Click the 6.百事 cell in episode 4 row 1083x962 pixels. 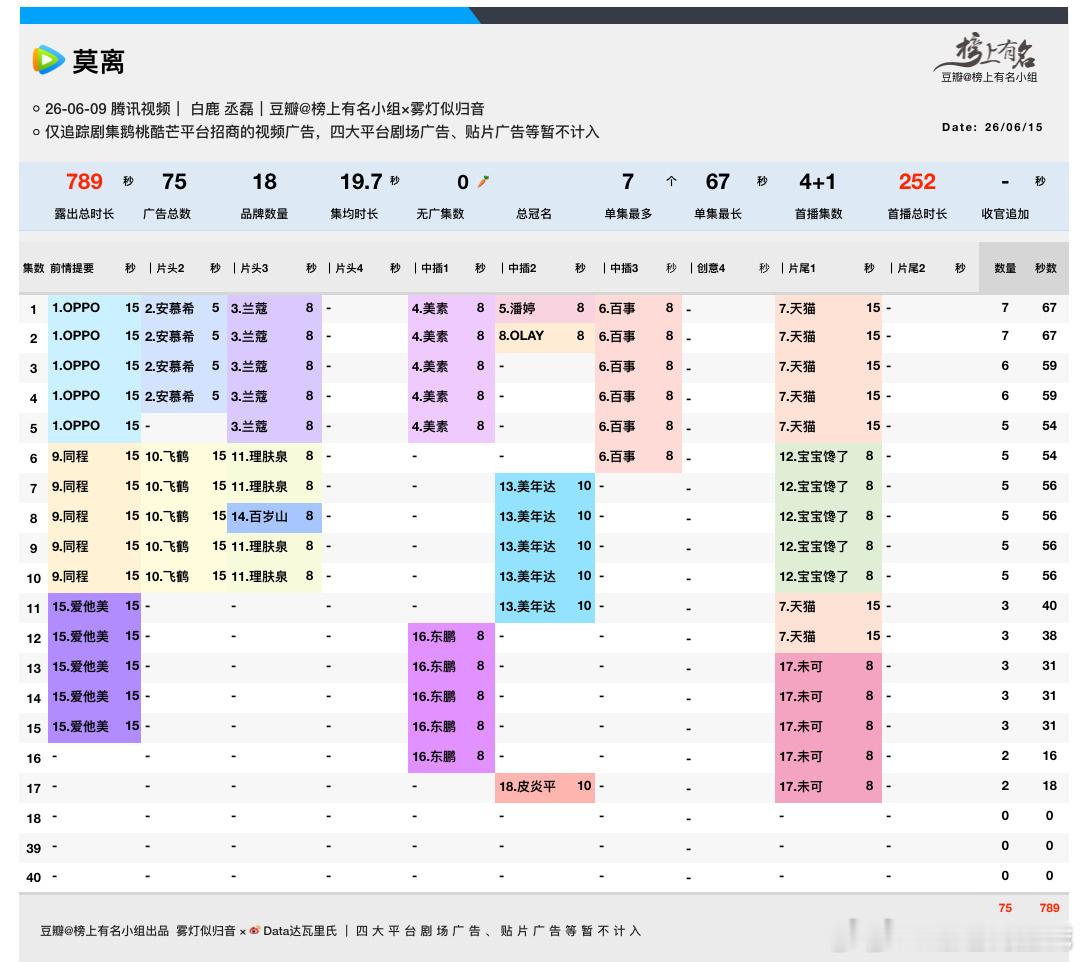point(638,396)
